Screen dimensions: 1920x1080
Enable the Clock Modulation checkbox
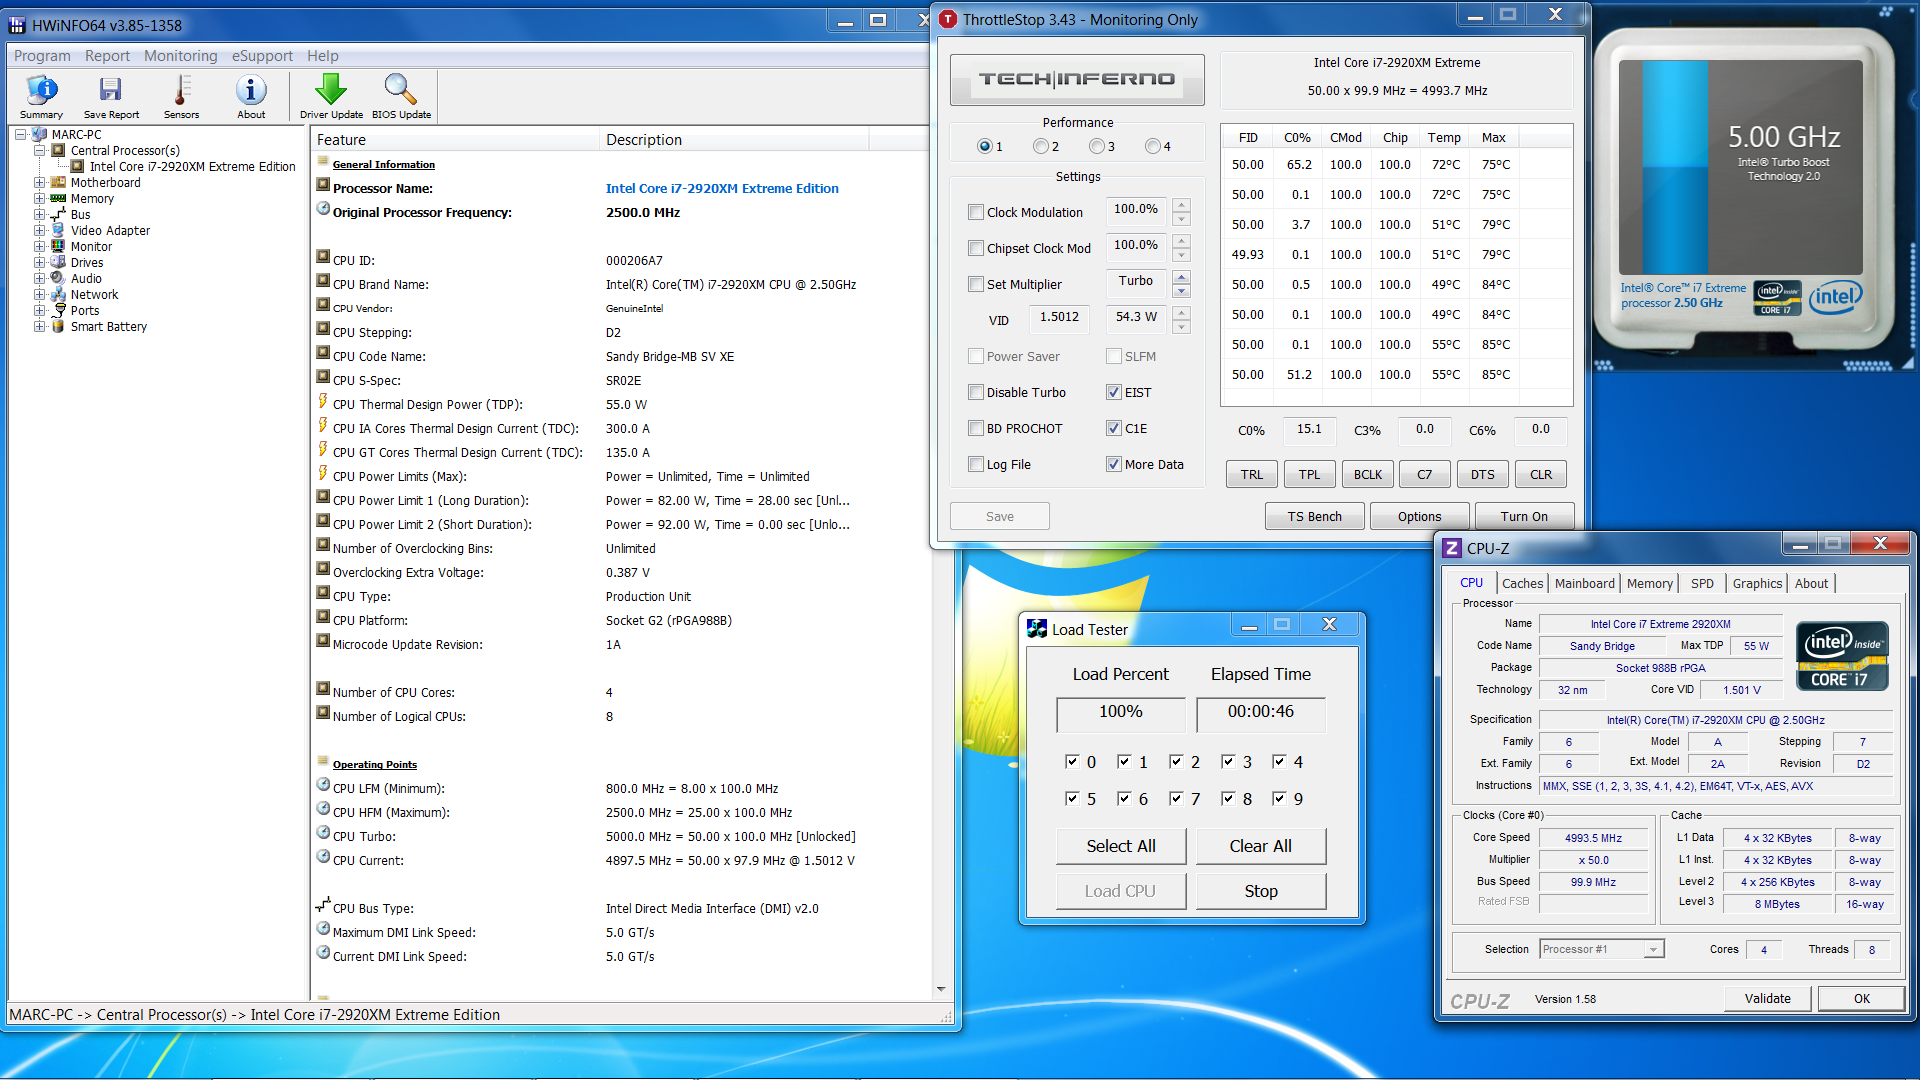tap(976, 212)
